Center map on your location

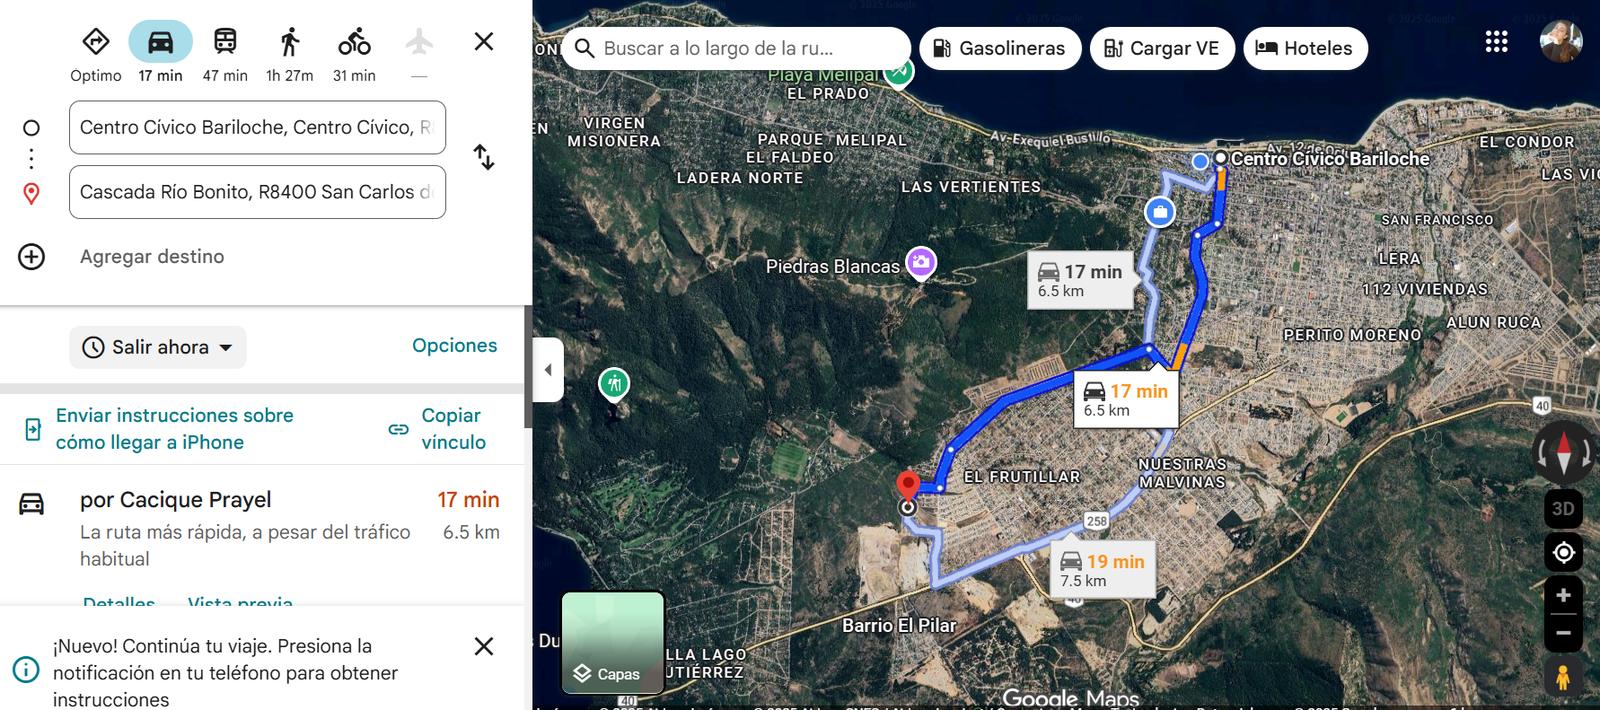[1564, 552]
